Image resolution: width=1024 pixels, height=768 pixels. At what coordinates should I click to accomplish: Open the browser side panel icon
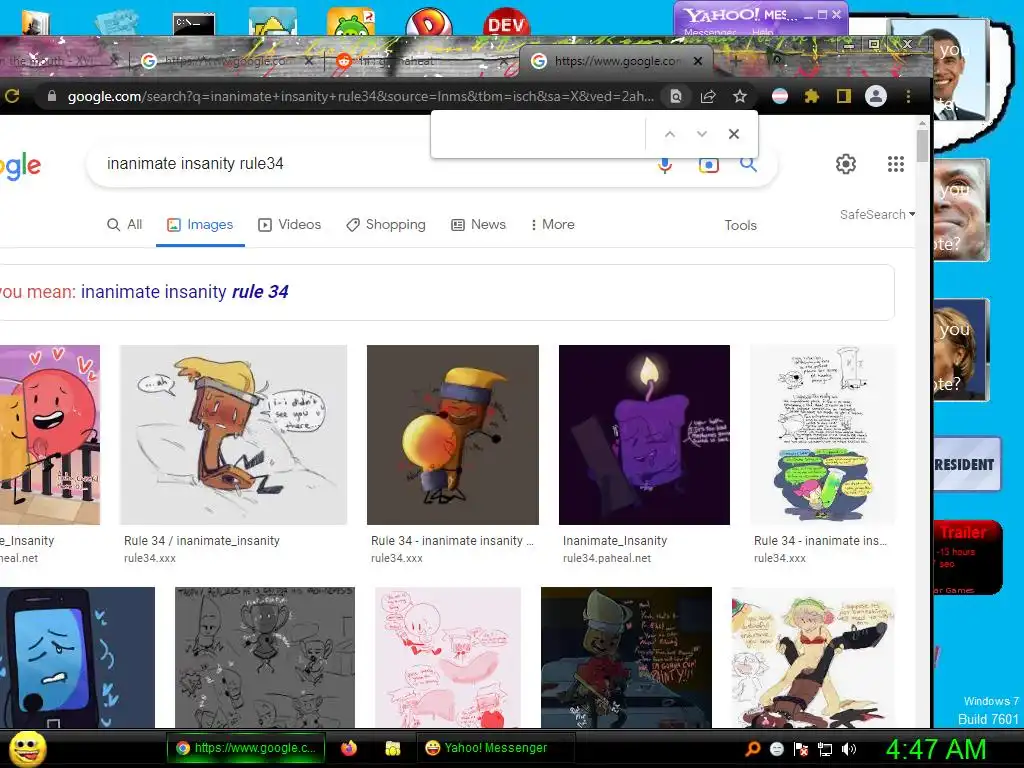point(844,97)
